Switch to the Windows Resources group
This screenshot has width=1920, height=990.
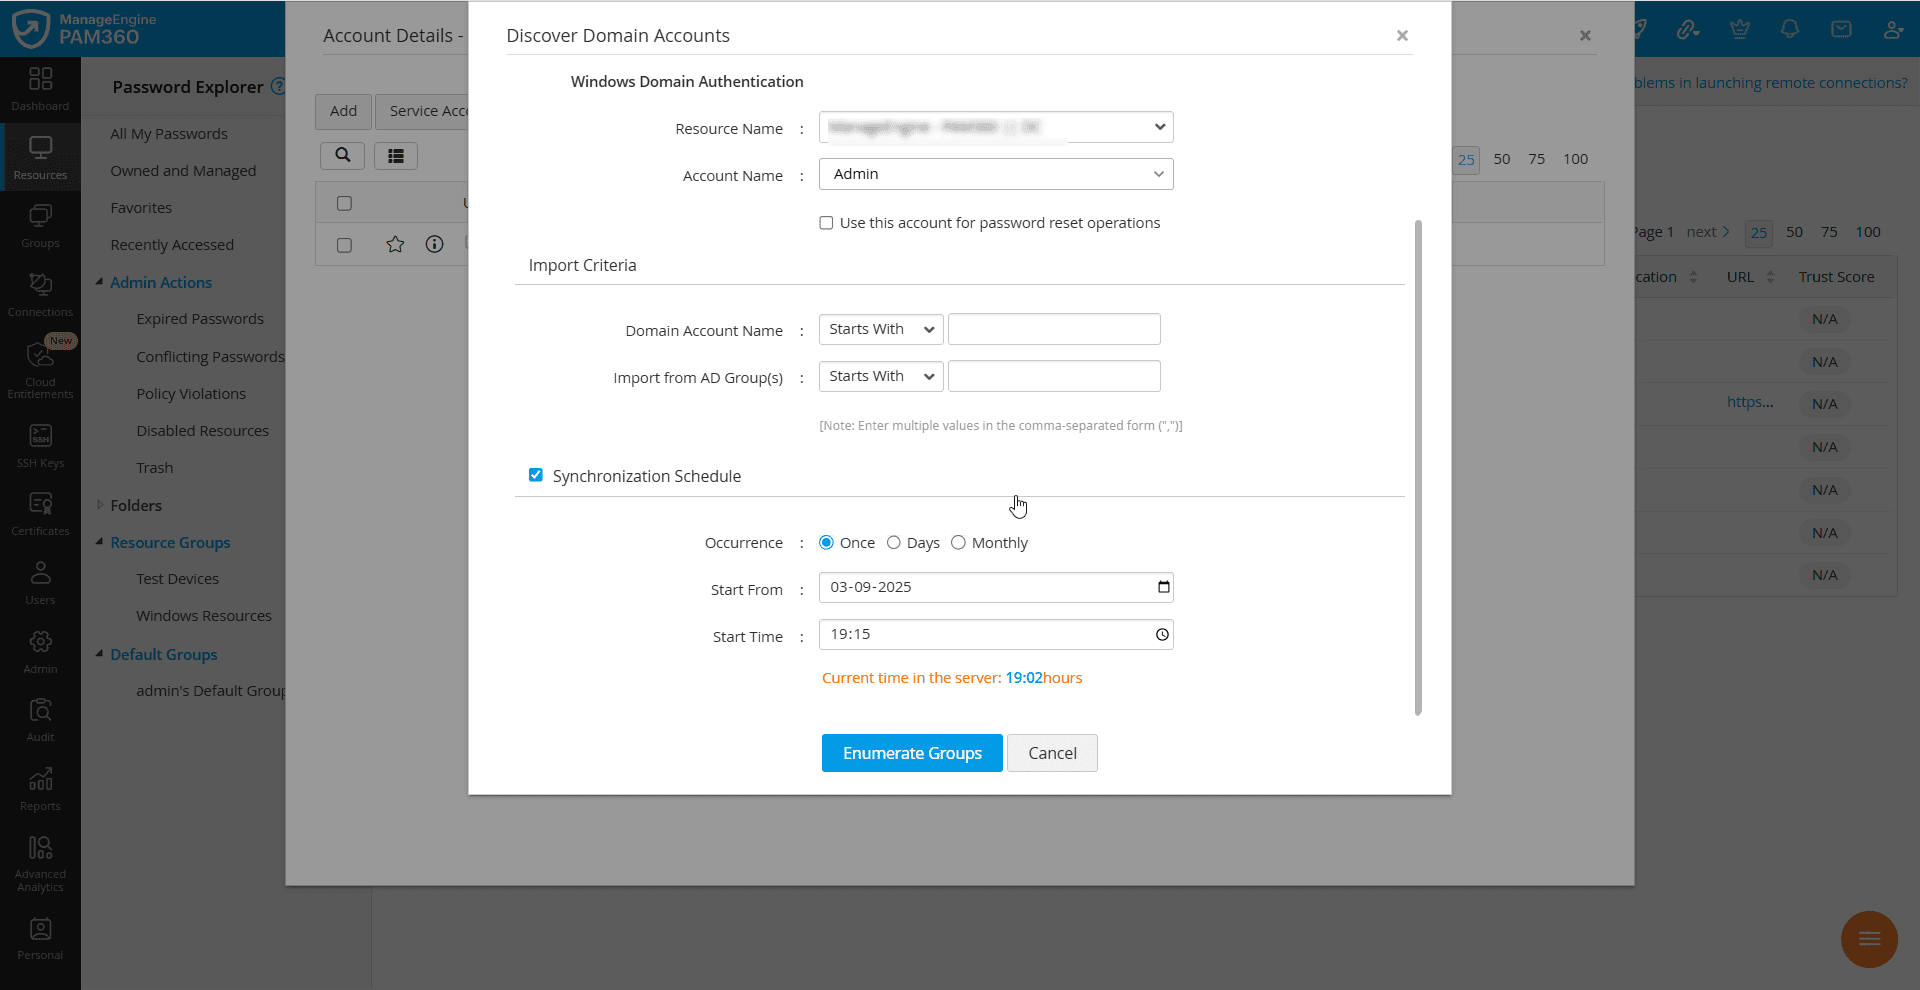203,615
